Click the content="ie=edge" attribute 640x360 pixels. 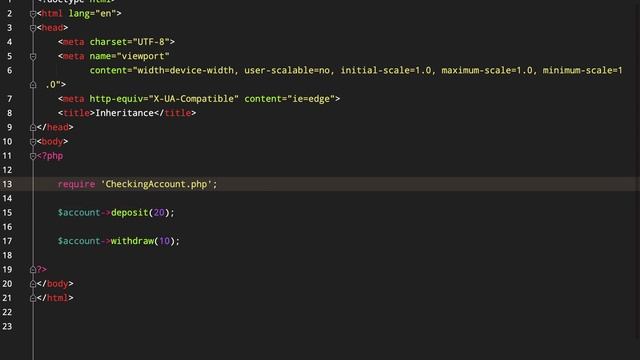click(289, 99)
